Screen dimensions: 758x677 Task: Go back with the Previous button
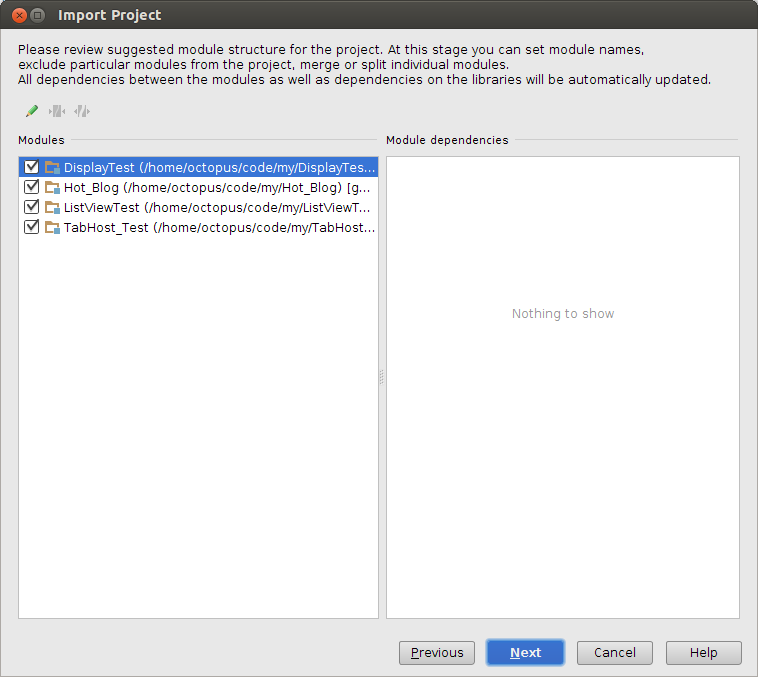pyautogui.click(x=437, y=653)
